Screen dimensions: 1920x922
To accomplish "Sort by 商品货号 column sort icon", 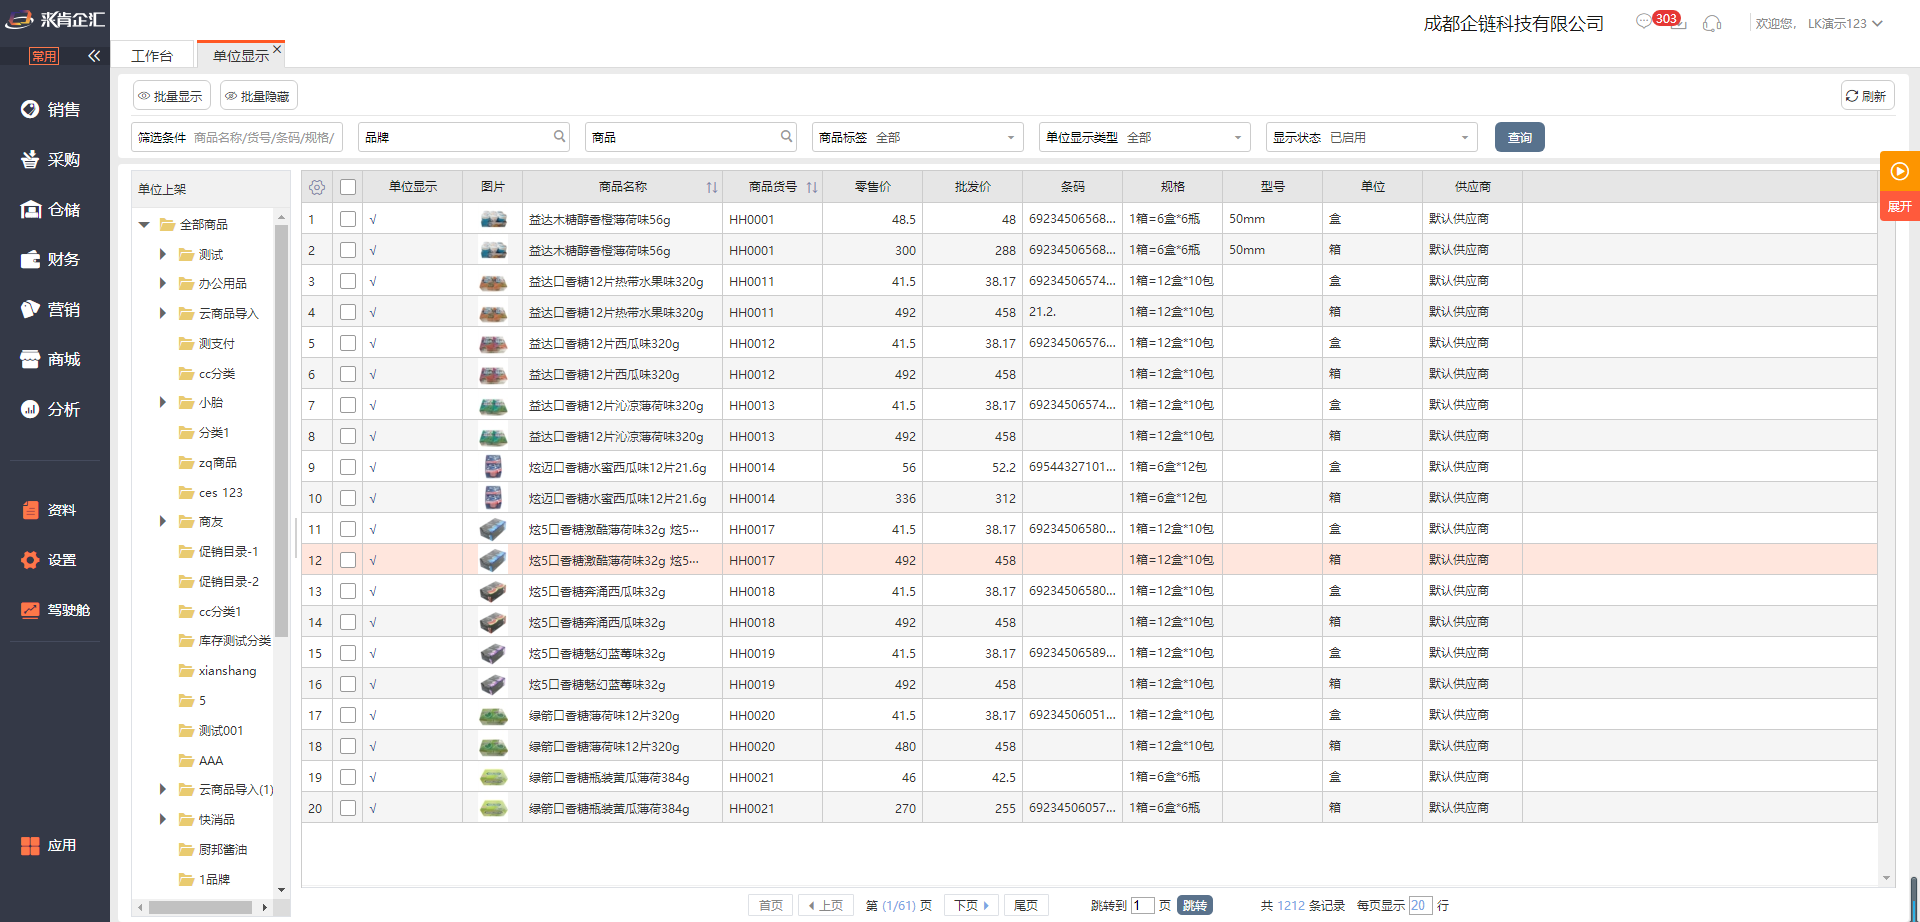I will click(x=812, y=187).
